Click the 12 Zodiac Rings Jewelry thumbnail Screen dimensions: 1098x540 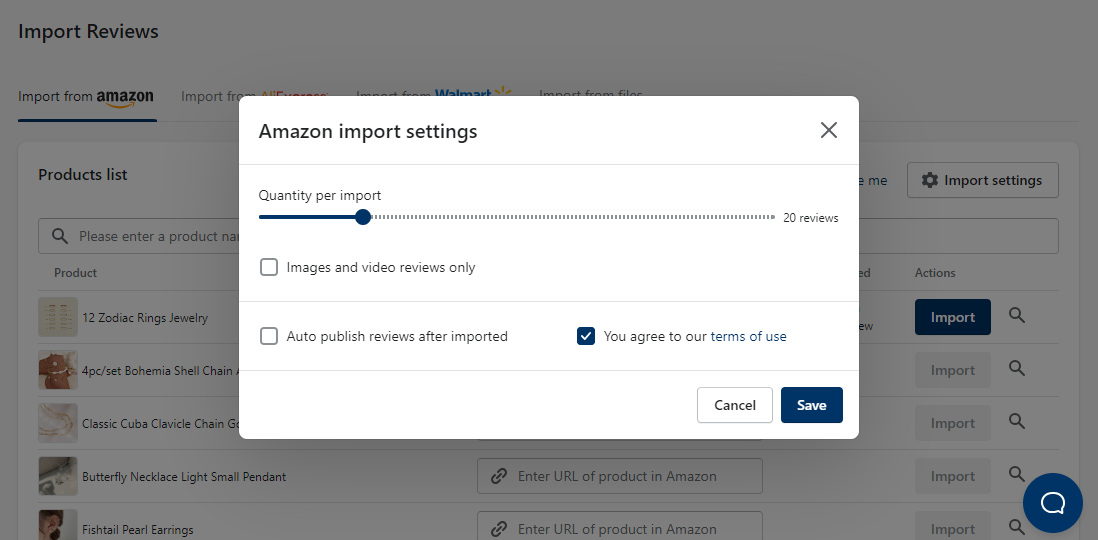[x=58, y=317]
